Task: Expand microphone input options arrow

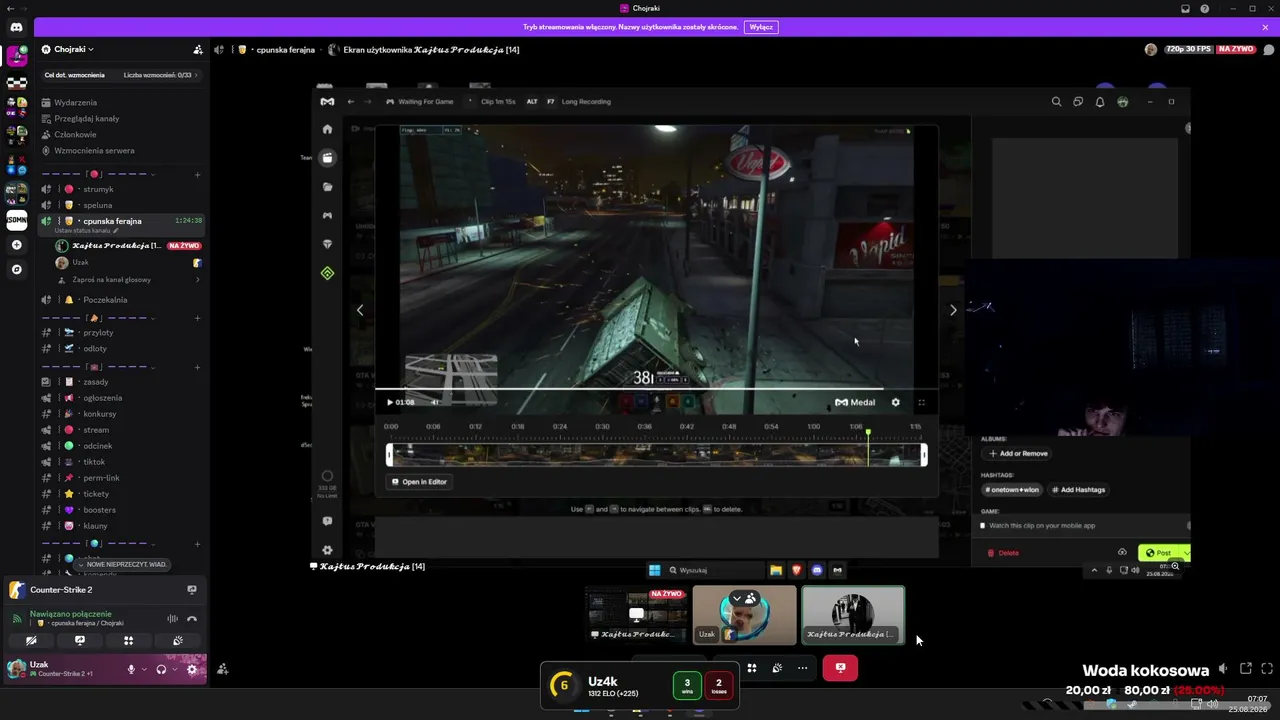Action: click(x=144, y=669)
